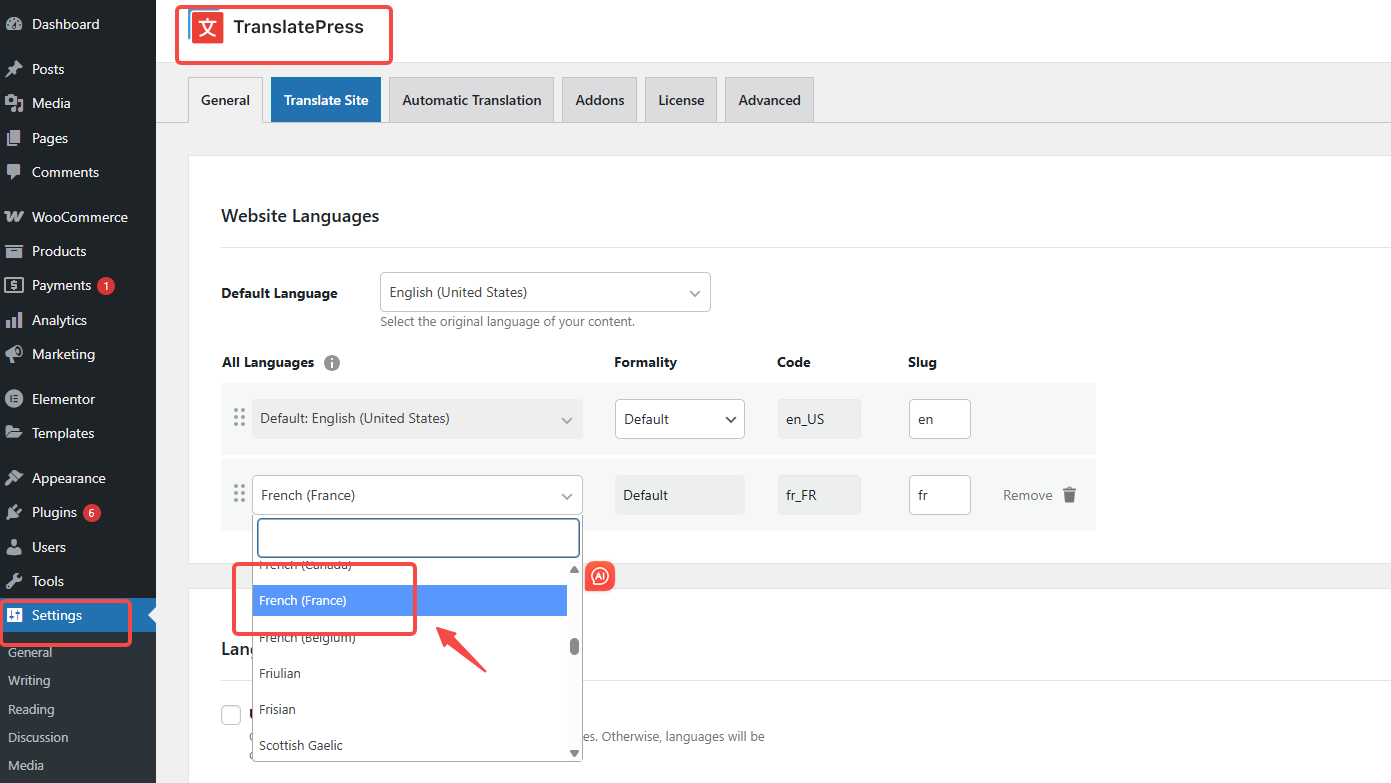Click the Remove link for French
The width and height of the screenshot is (1391, 783).
(x=1027, y=495)
